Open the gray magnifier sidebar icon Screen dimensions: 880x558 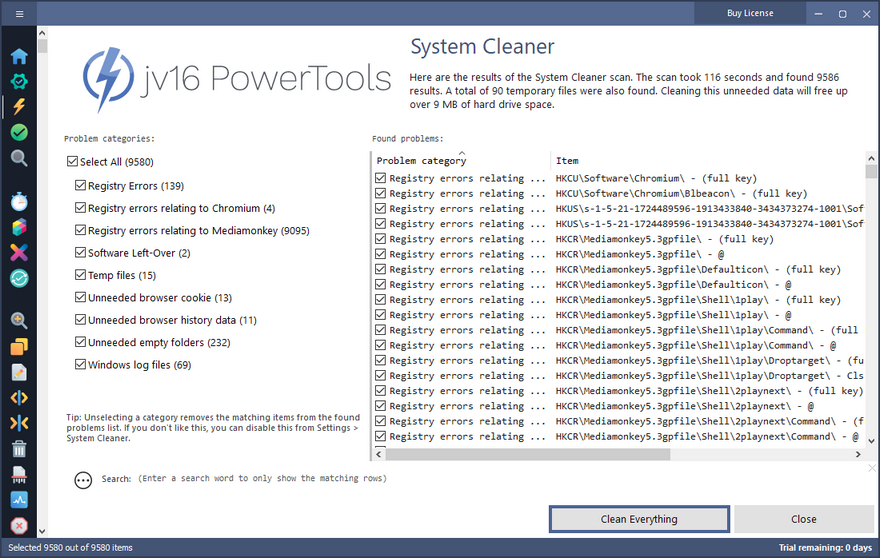[19, 158]
